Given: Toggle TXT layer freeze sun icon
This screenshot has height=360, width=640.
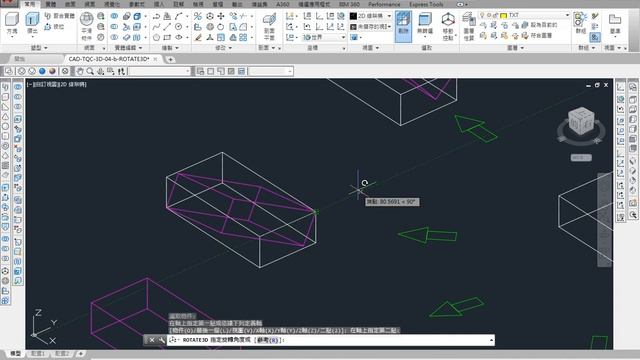Looking at the screenshot, I should click(x=489, y=15).
